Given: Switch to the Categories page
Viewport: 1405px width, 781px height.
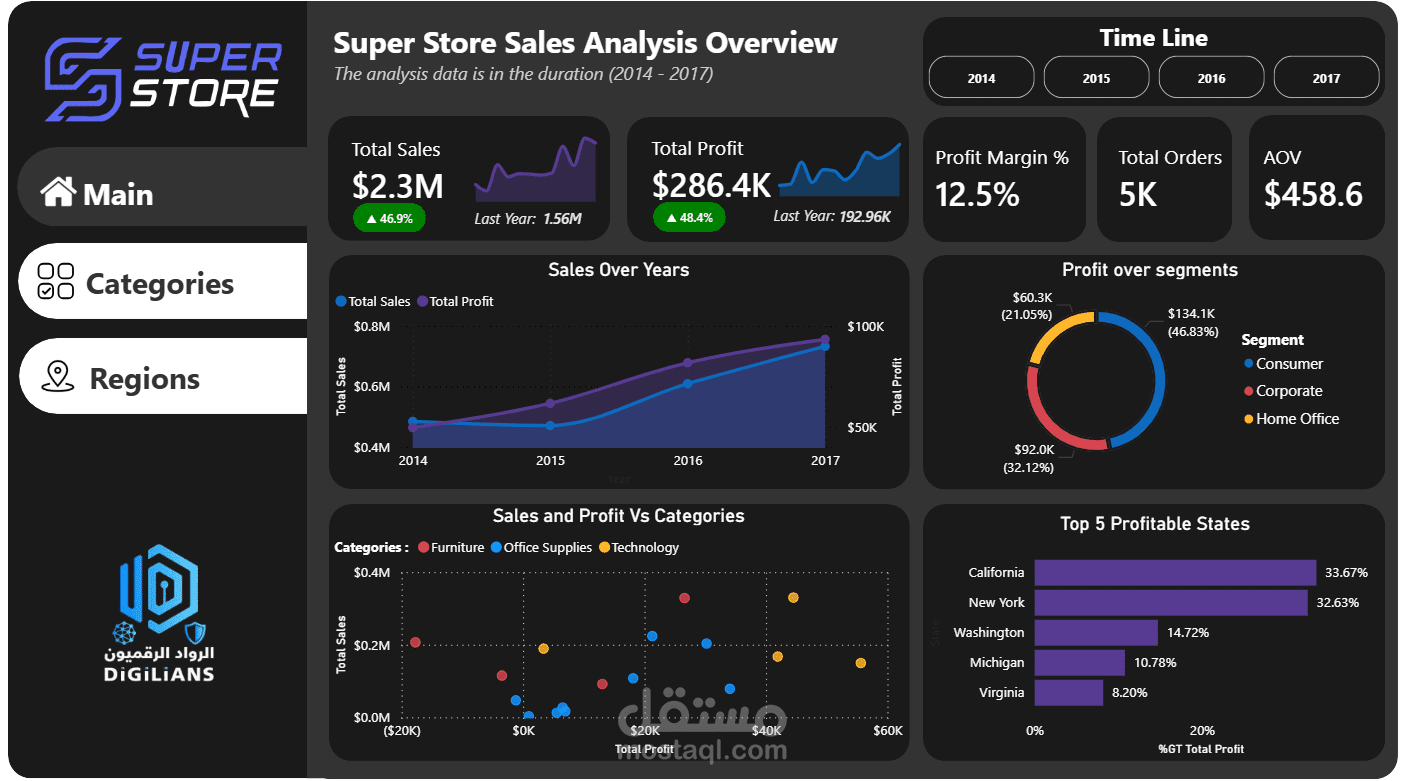Looking at the screenshot, I should (163, 281).
